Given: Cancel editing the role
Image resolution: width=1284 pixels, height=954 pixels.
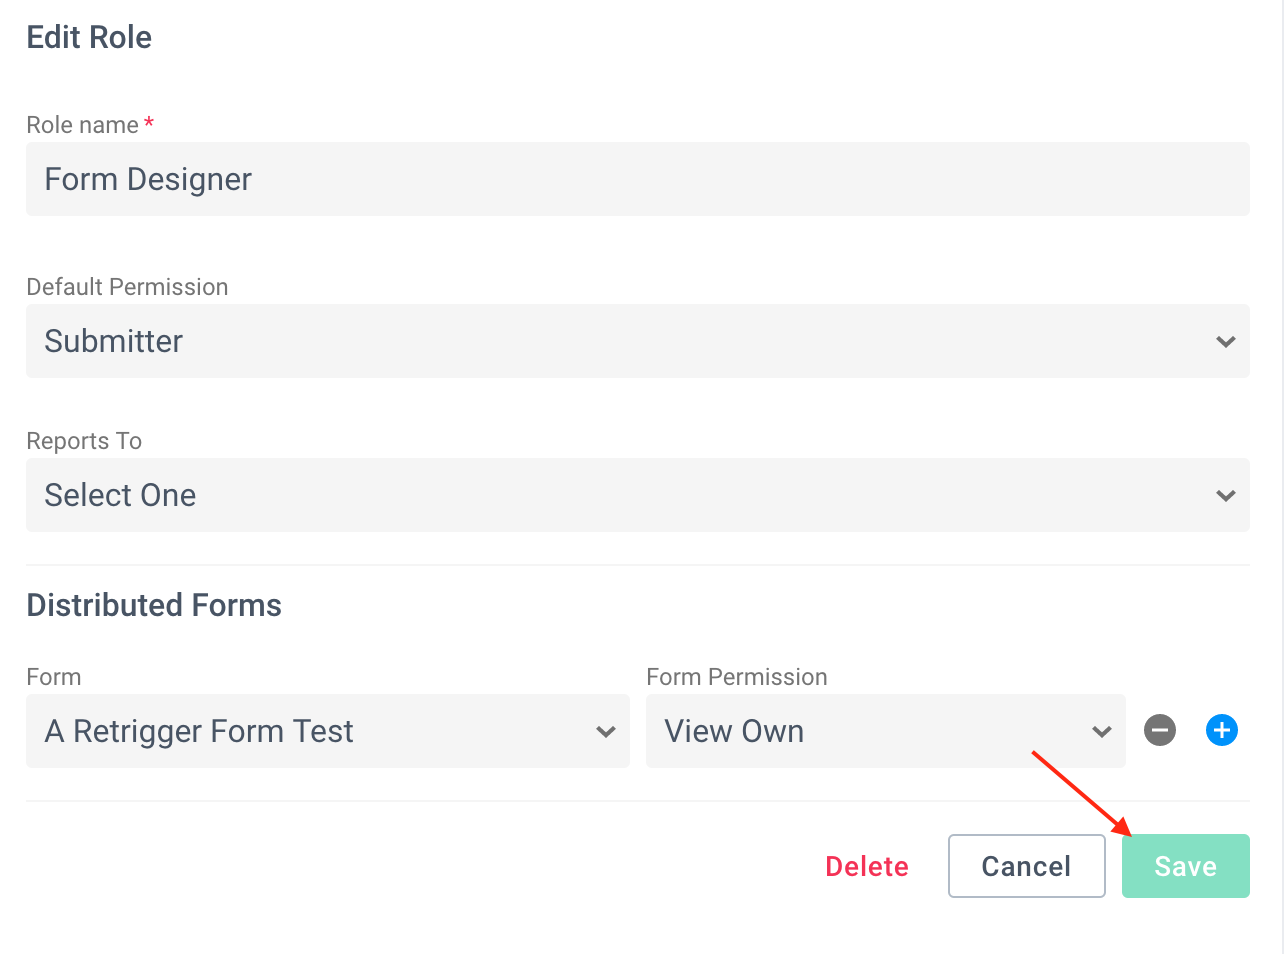Looking at the screenshot, I should coord(1027,866).
